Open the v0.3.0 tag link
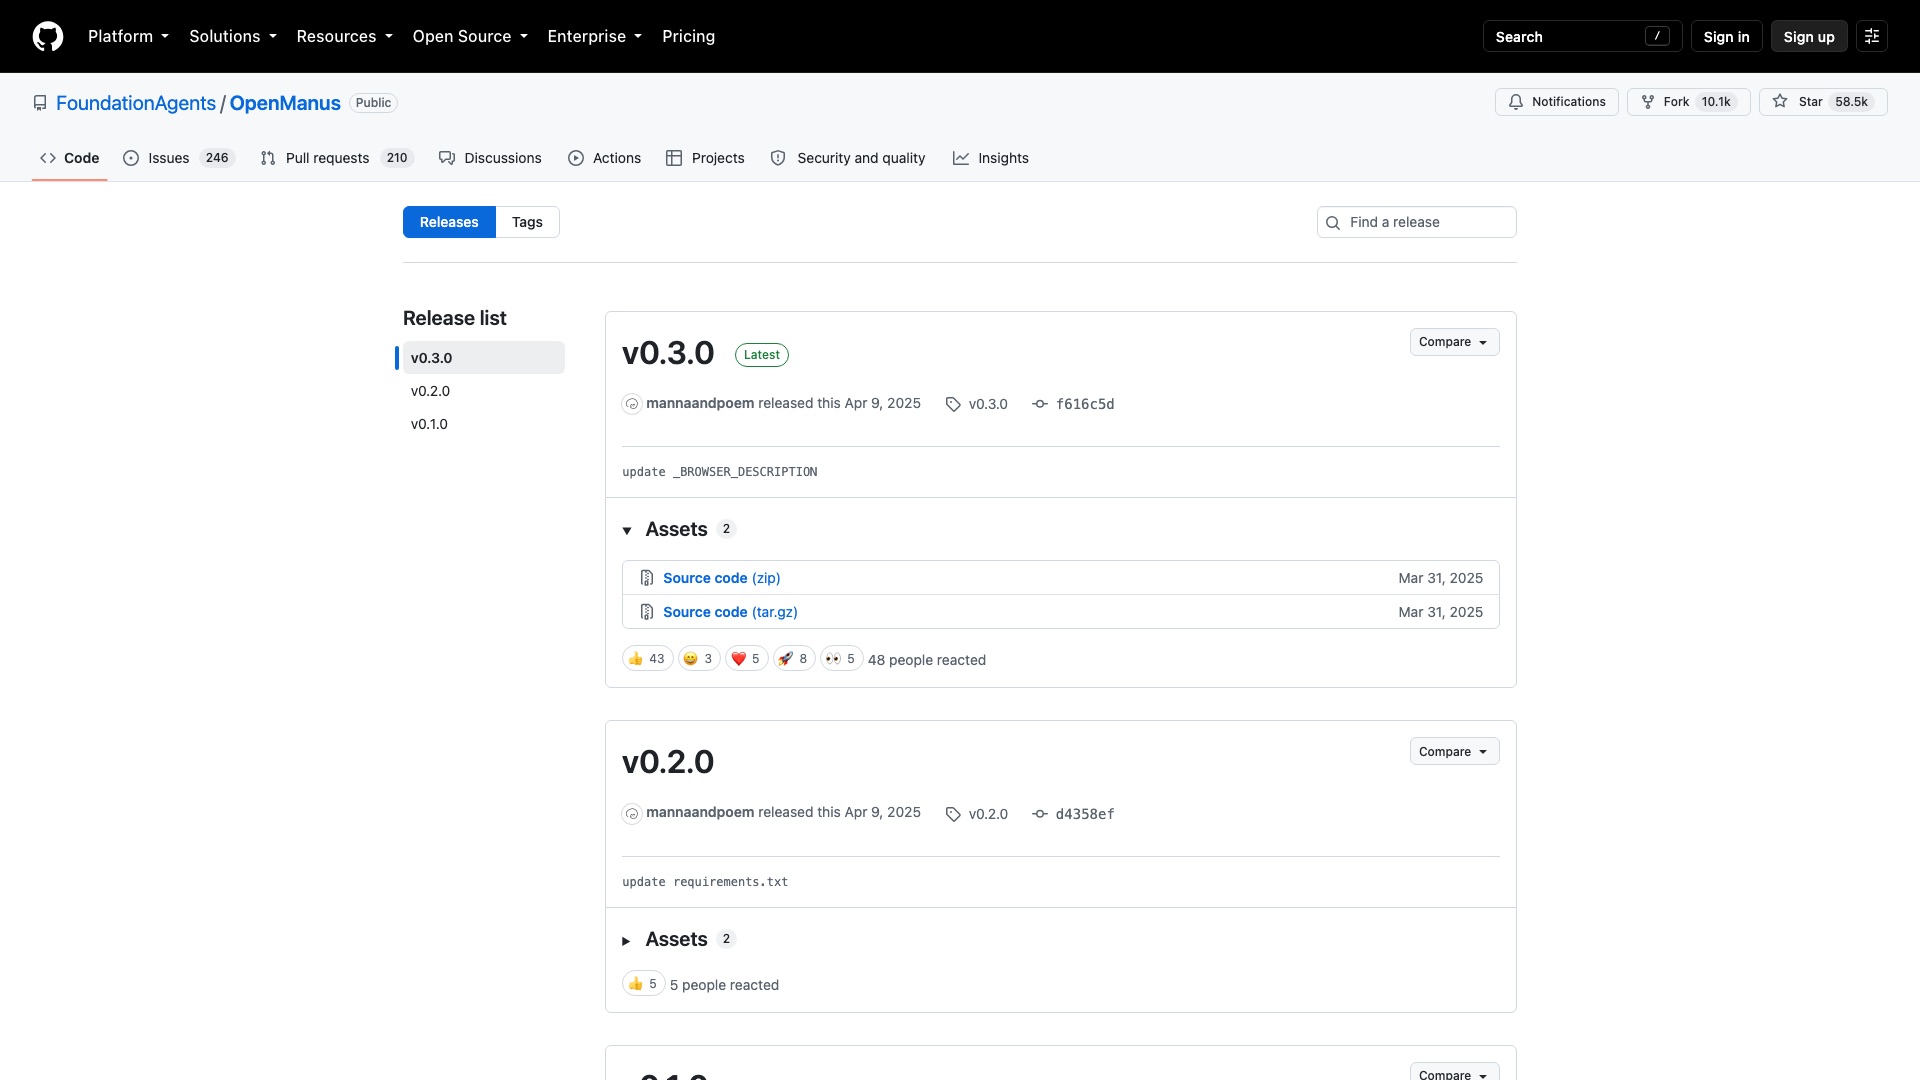The height and width of the screenshot is (1080, 1920). pos(977,404)
